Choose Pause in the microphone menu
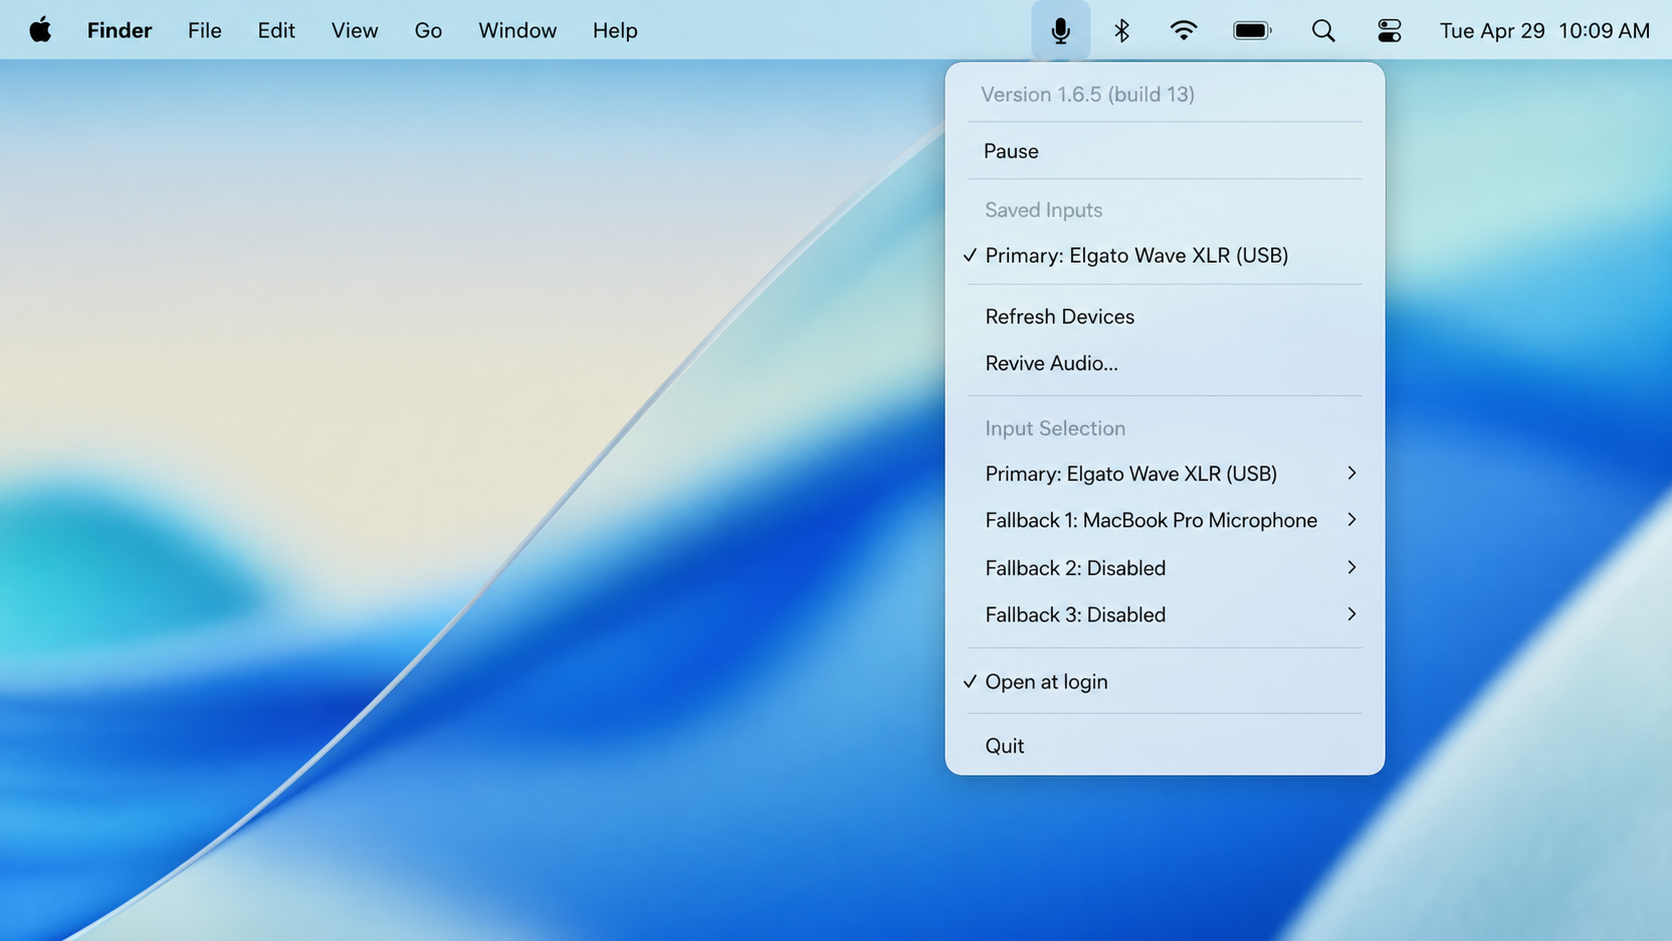Viewport: 1672px width, 941px height. (x=1164, y=151)
